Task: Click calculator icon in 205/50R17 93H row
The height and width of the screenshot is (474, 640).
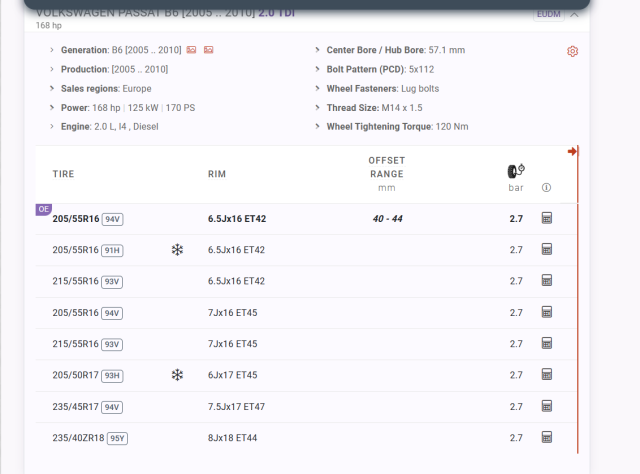Action: point(547,375)
